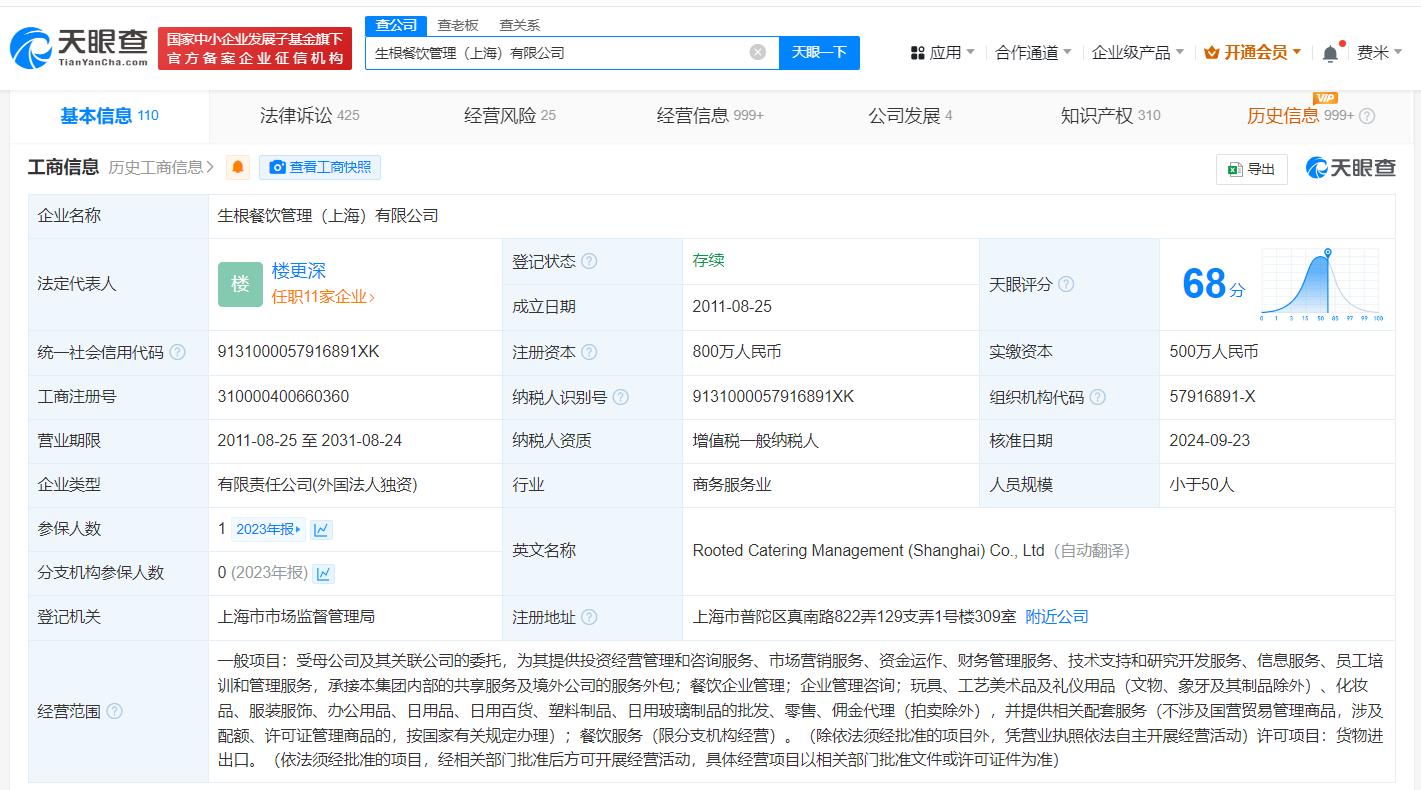
Task: Switch to the 法律诉讼 tab
Action: coord(309,116)
